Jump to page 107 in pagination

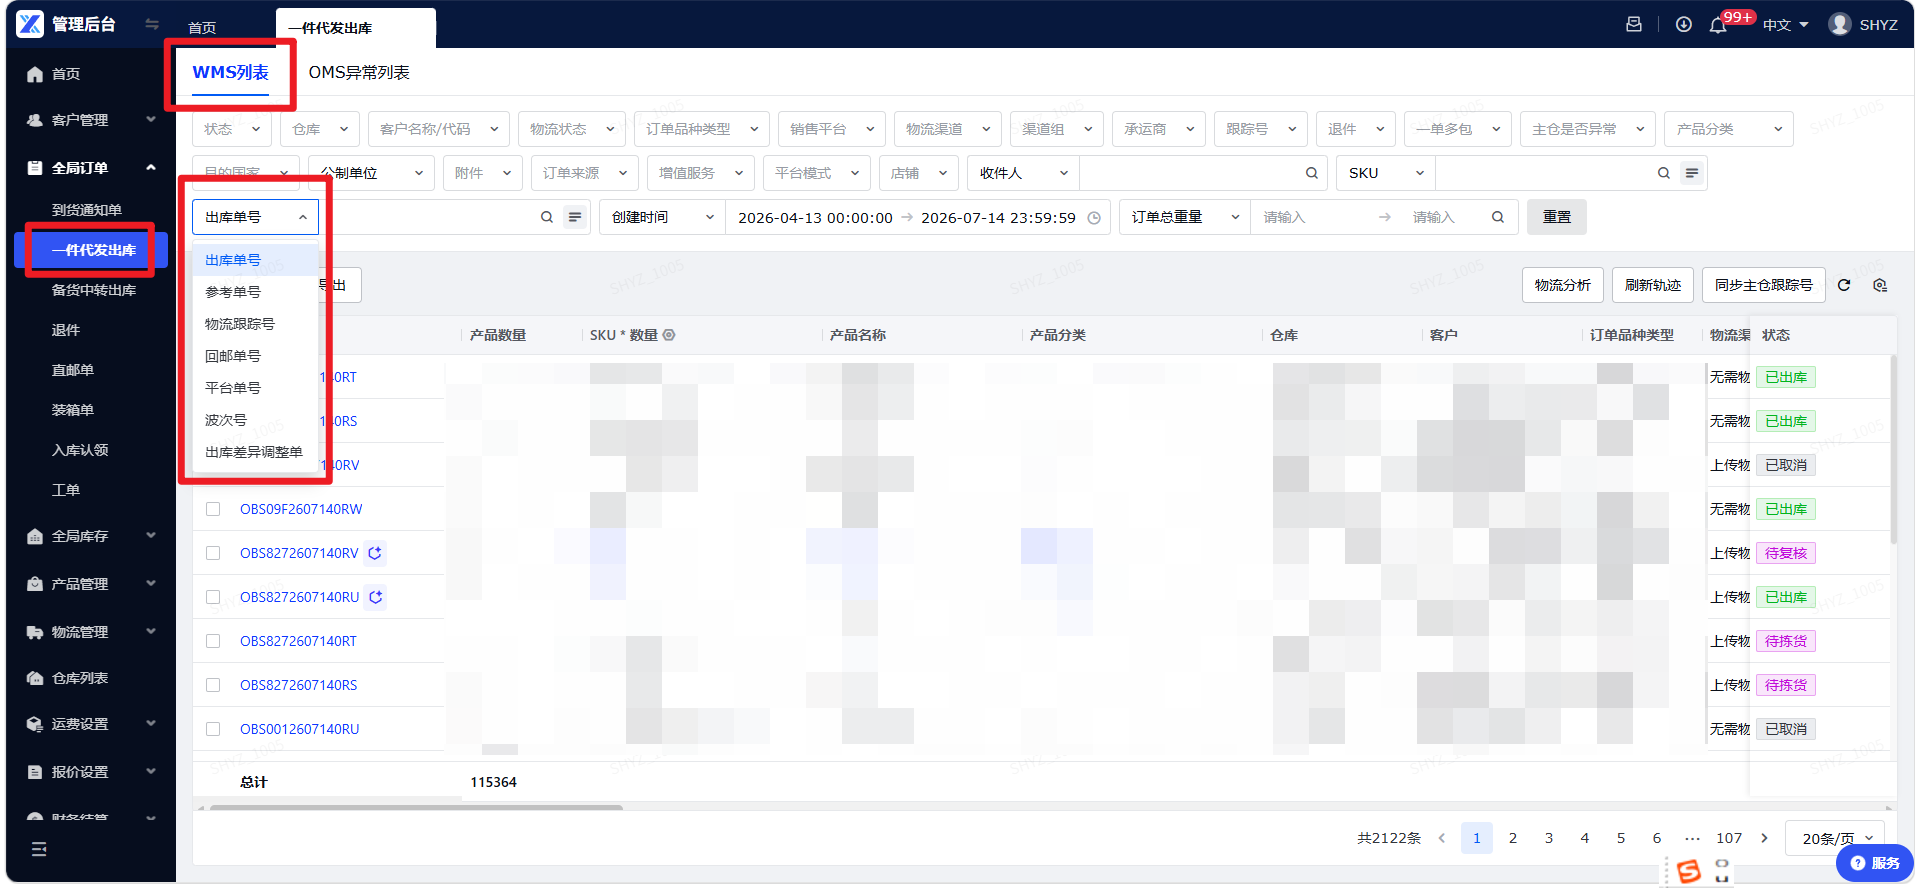click(x=1729, y=838)
